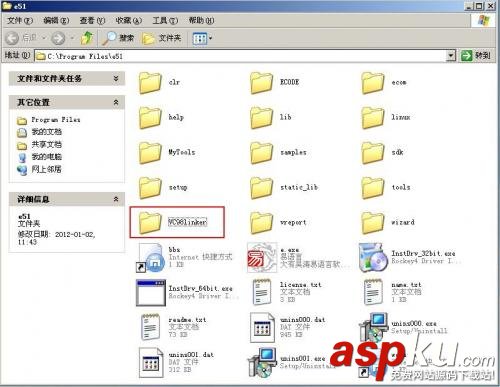Screen dimensions: 500x387
Task: Open the File (文件) menu
Action: coord(20,21)
